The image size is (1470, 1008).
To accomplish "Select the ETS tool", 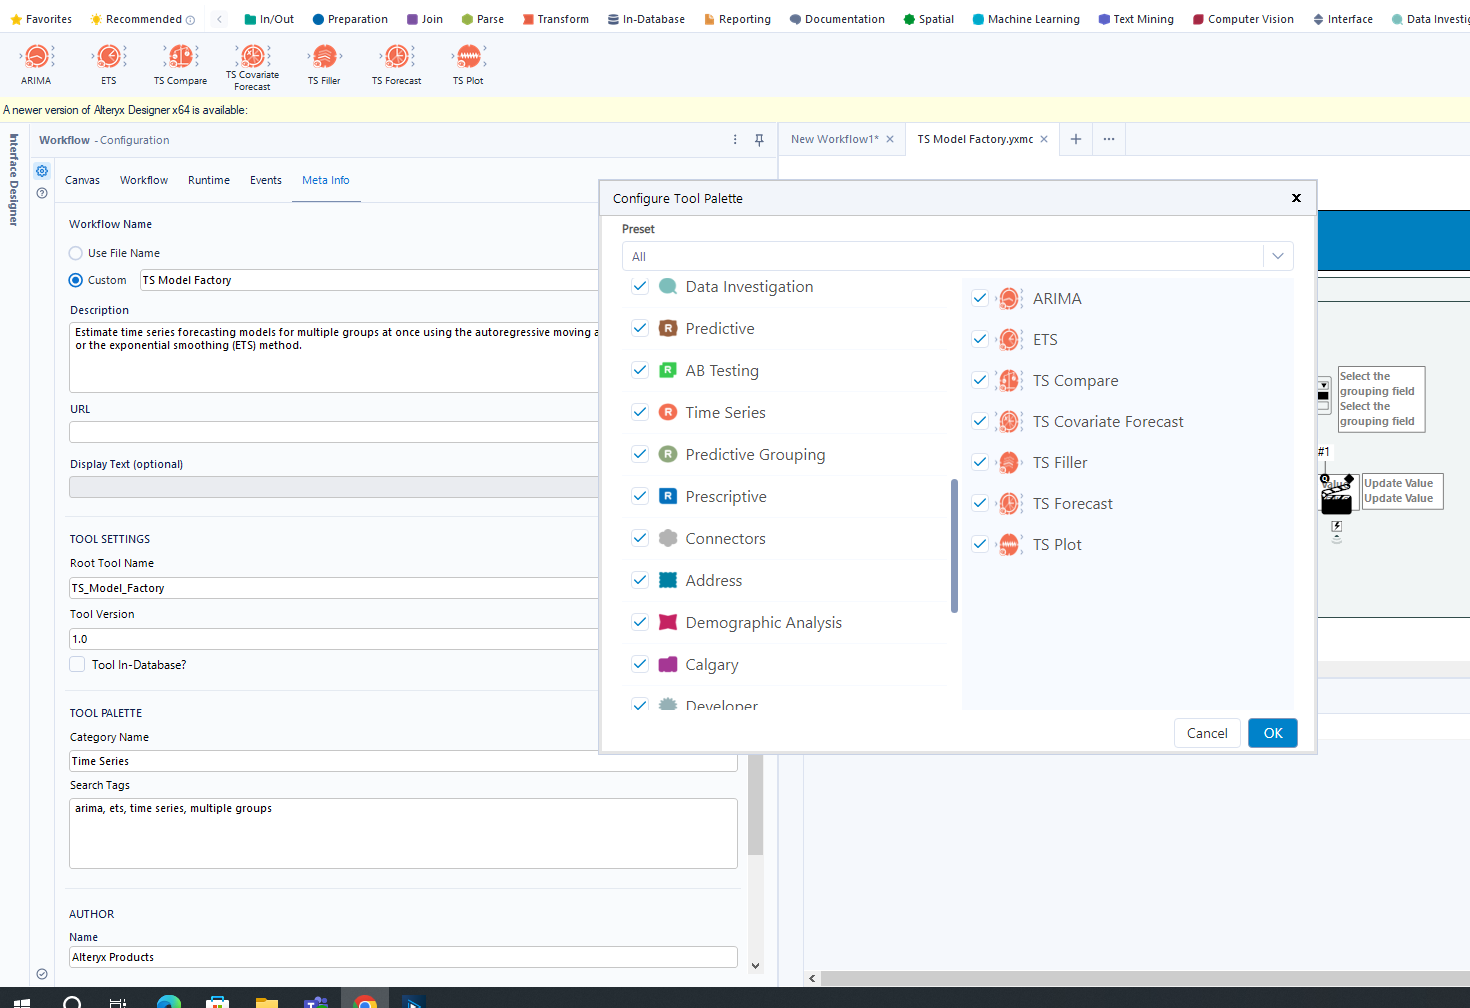I will click(x=108, y=57).
